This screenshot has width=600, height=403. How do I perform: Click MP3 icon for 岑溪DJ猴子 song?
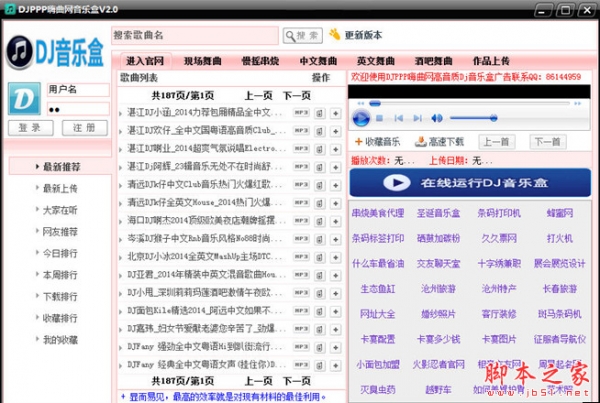[x=301, y=238]
